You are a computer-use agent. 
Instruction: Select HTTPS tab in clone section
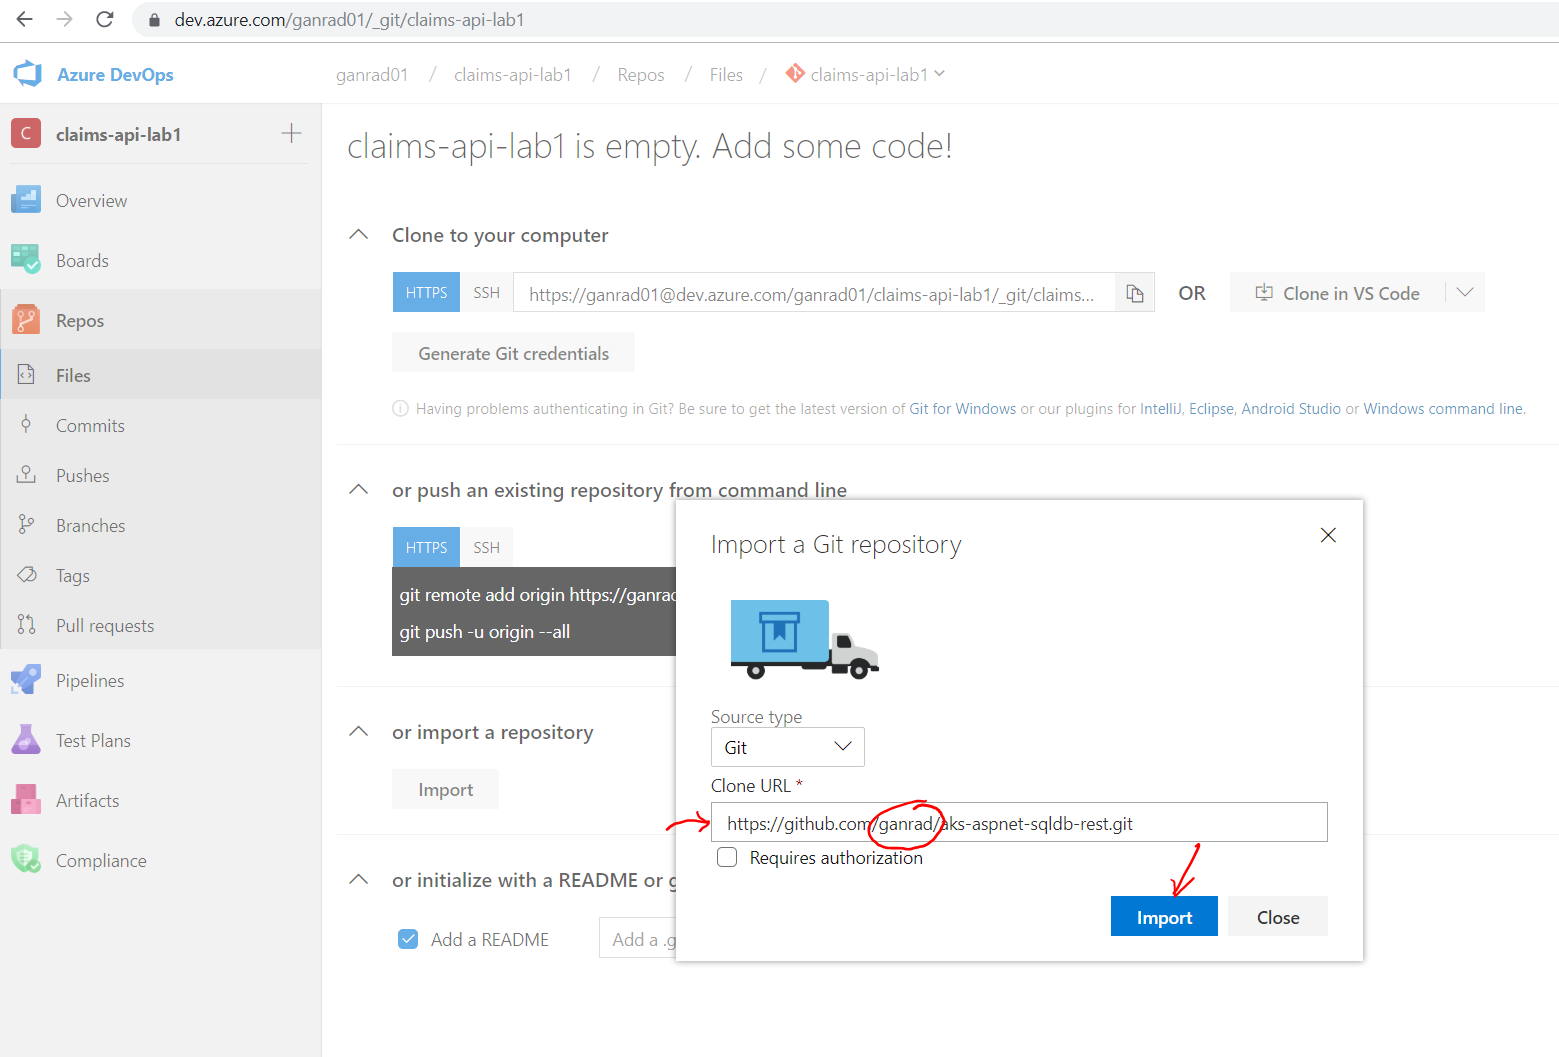[x=427, y=292]
